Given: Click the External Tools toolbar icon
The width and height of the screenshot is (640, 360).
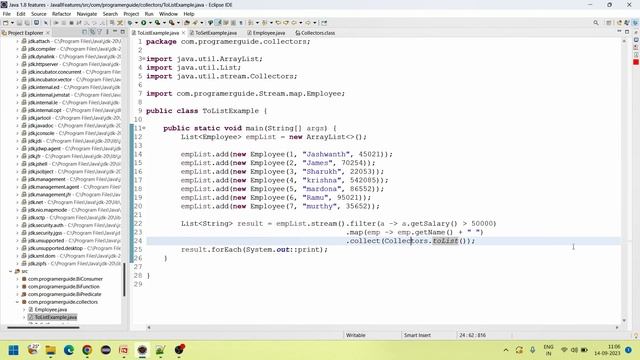Looking at the screenshot, I should tap(171, 23).
